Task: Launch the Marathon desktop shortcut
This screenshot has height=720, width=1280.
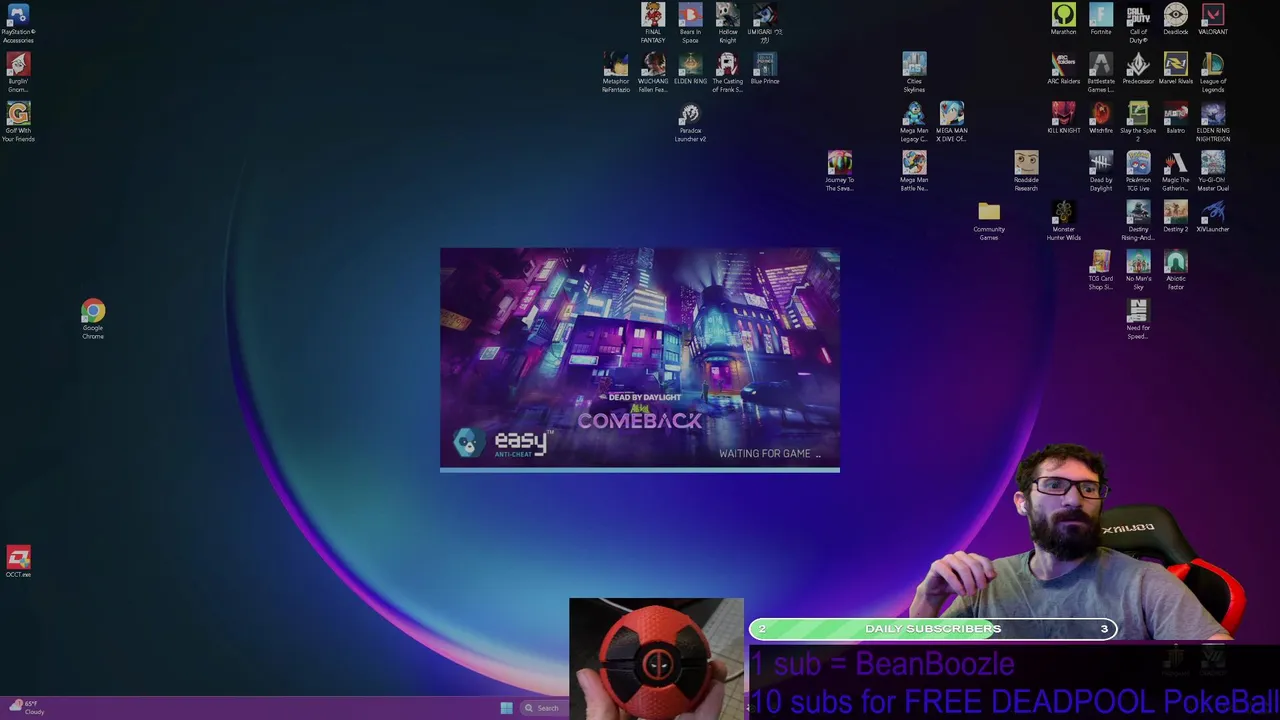Action: coord(1064,19)
